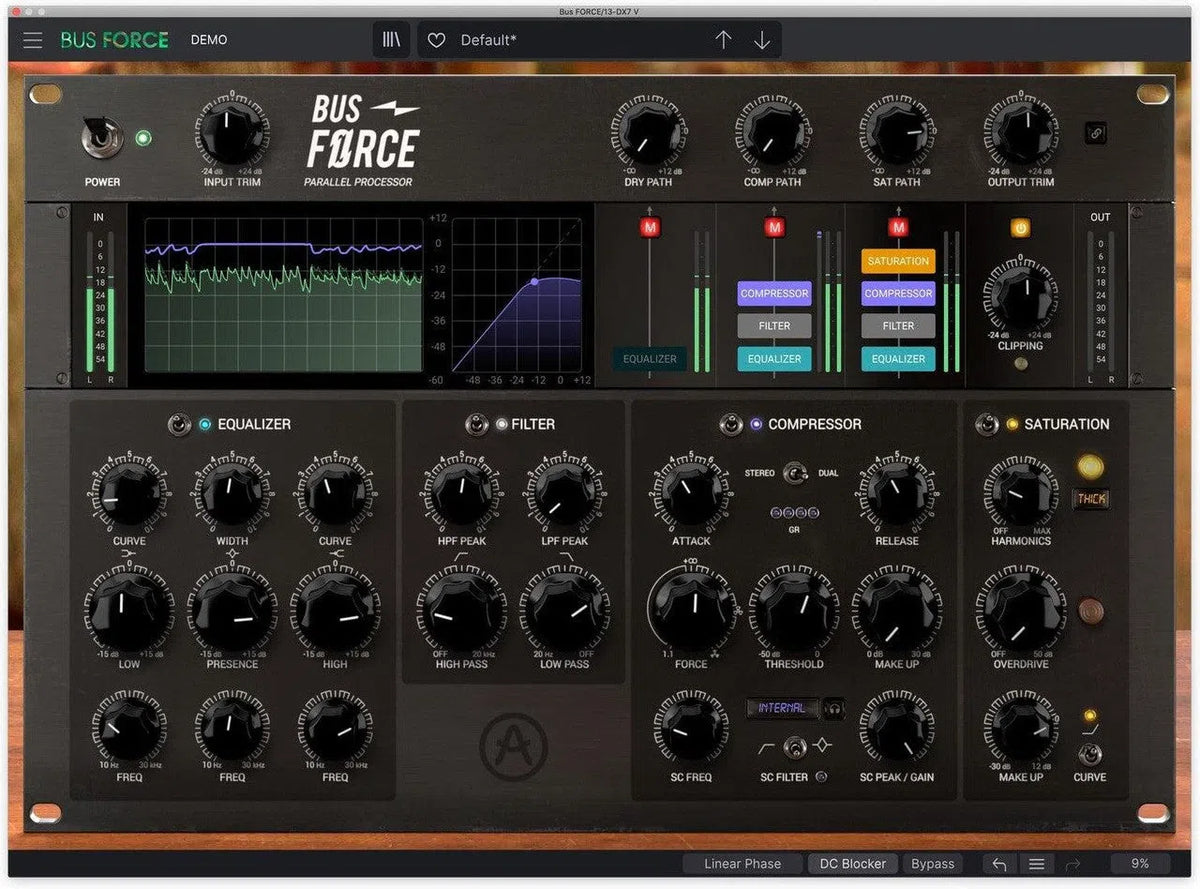The width and height of the screenshot is (1200, 889).
Task: Click the Bypass button in bottom bar
Action: tap(932, 863)
